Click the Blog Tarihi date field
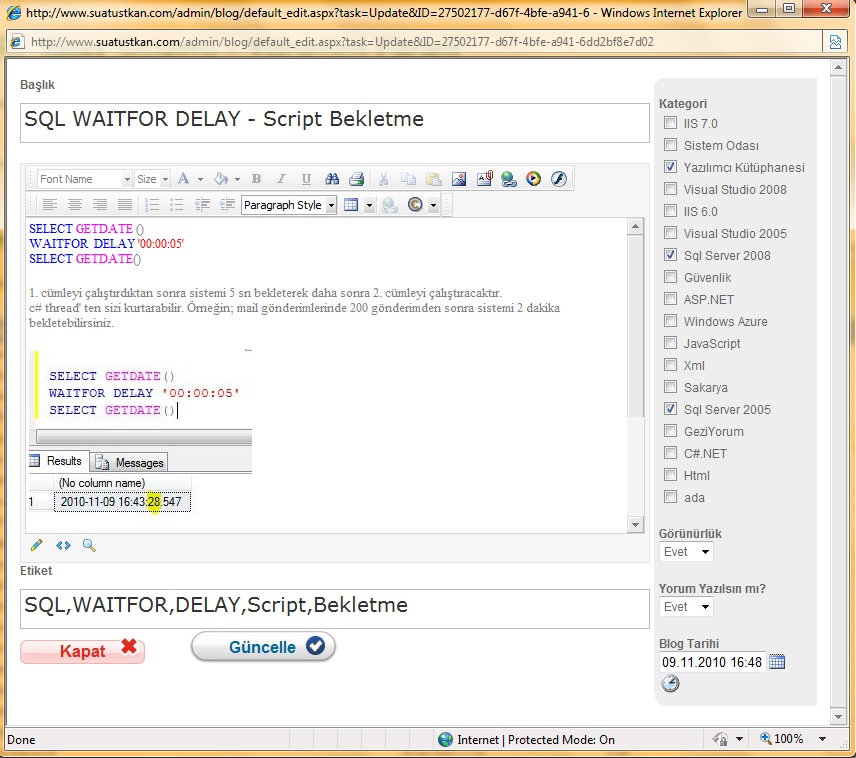The width and height of the screenshot is (856, 758). point(712,662)
